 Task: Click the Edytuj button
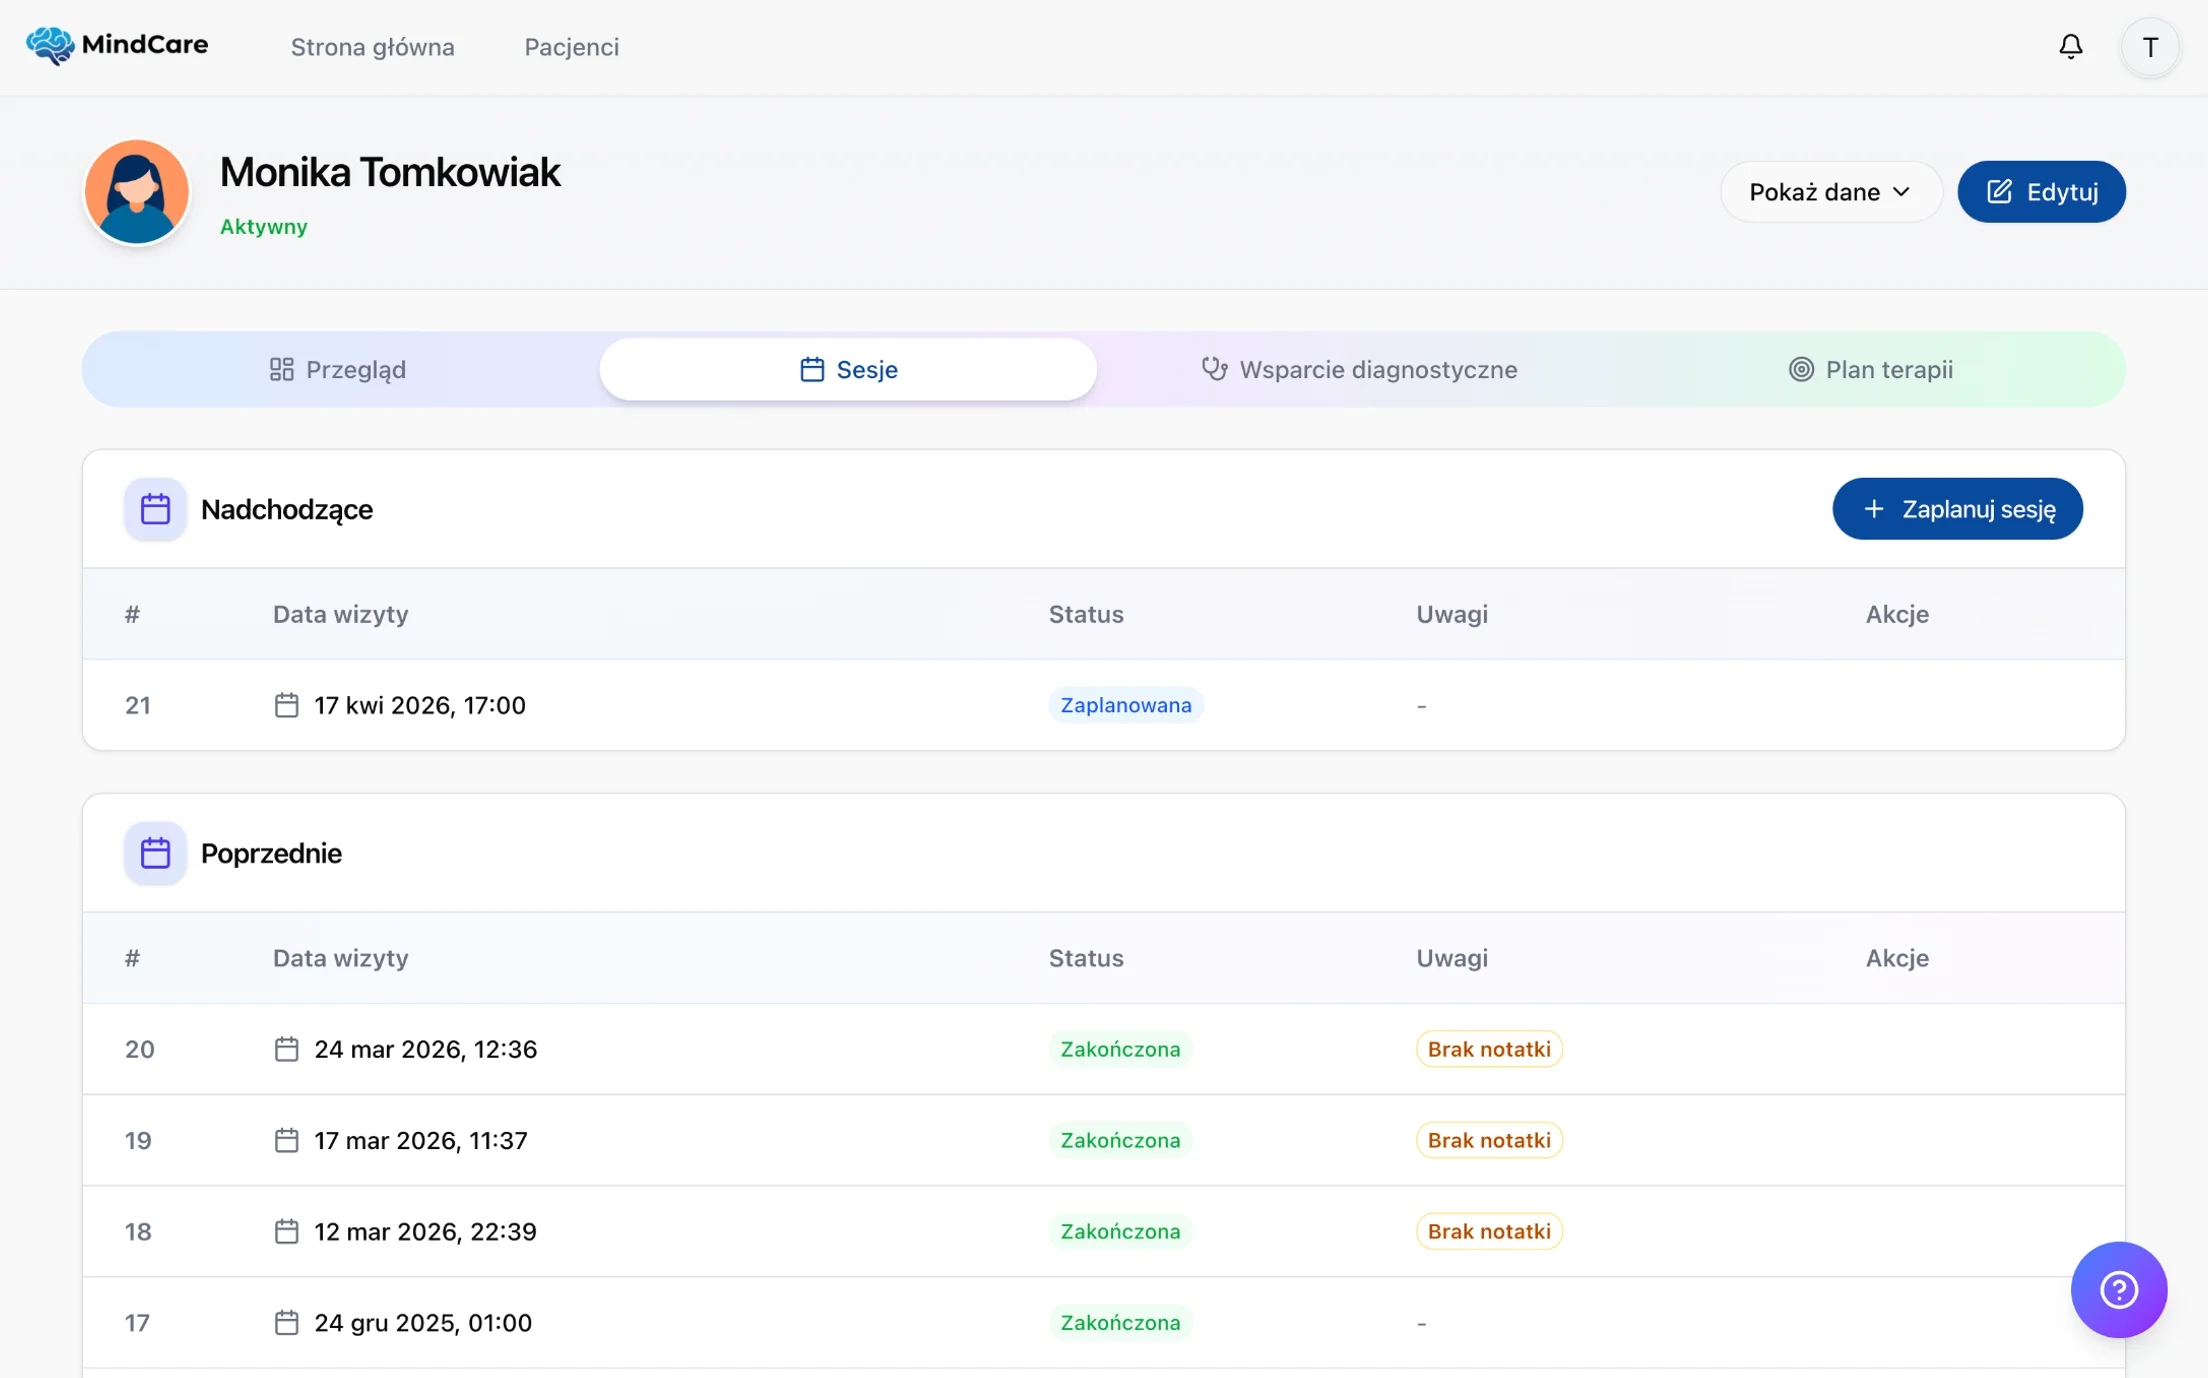(2041, 192)
